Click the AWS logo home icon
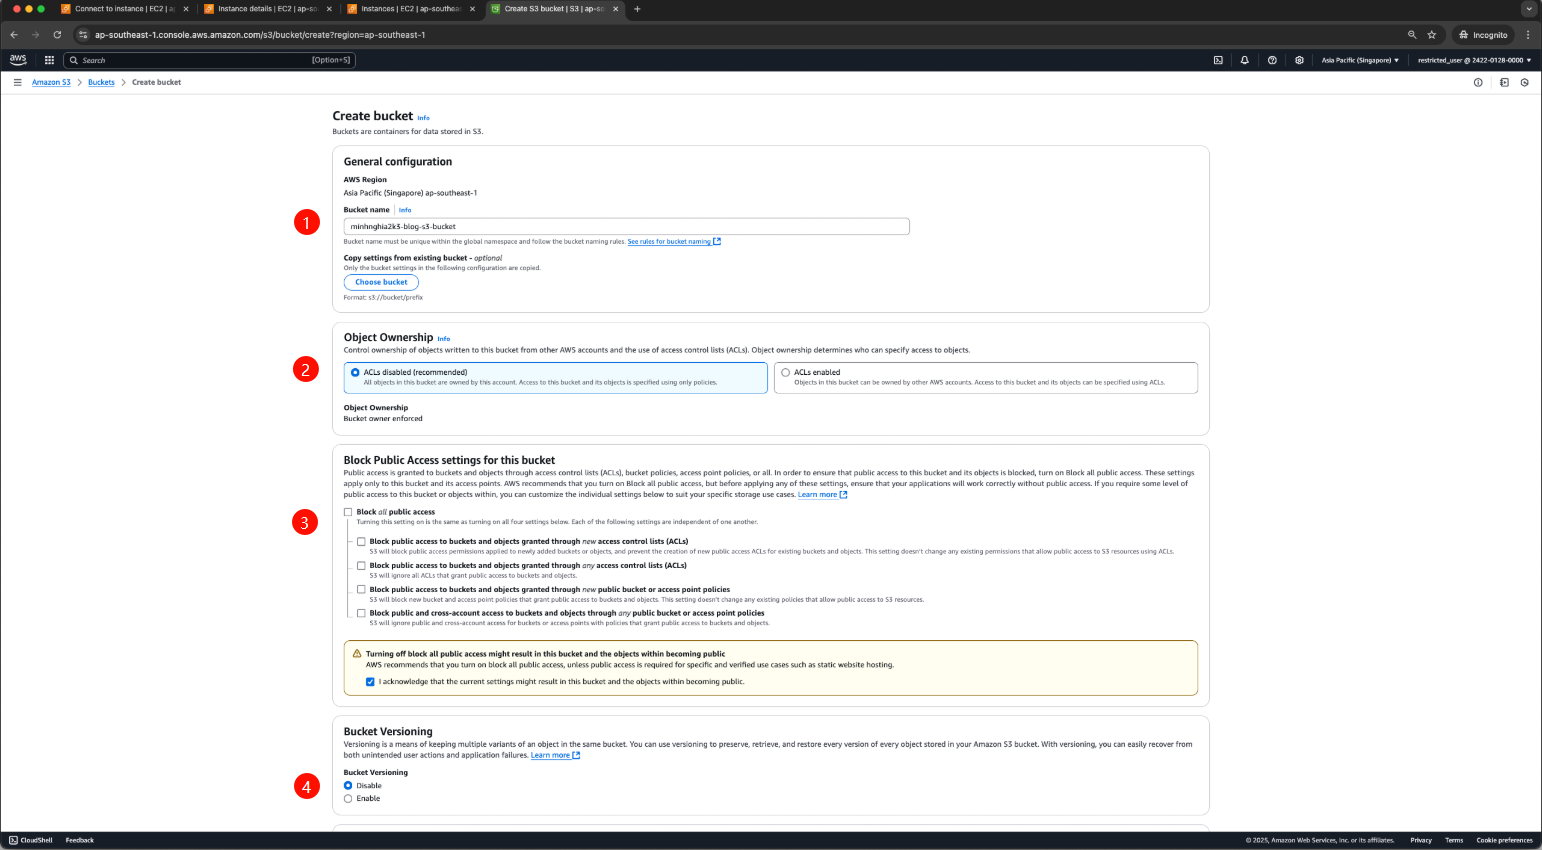Viewport: 1542px width, 850px height. [x=18, y=60]
